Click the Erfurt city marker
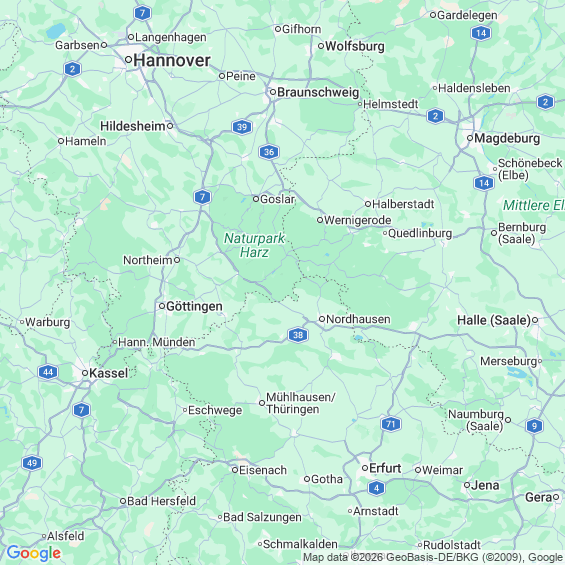This screenshot has height=565, width=565. pos(365,468)
